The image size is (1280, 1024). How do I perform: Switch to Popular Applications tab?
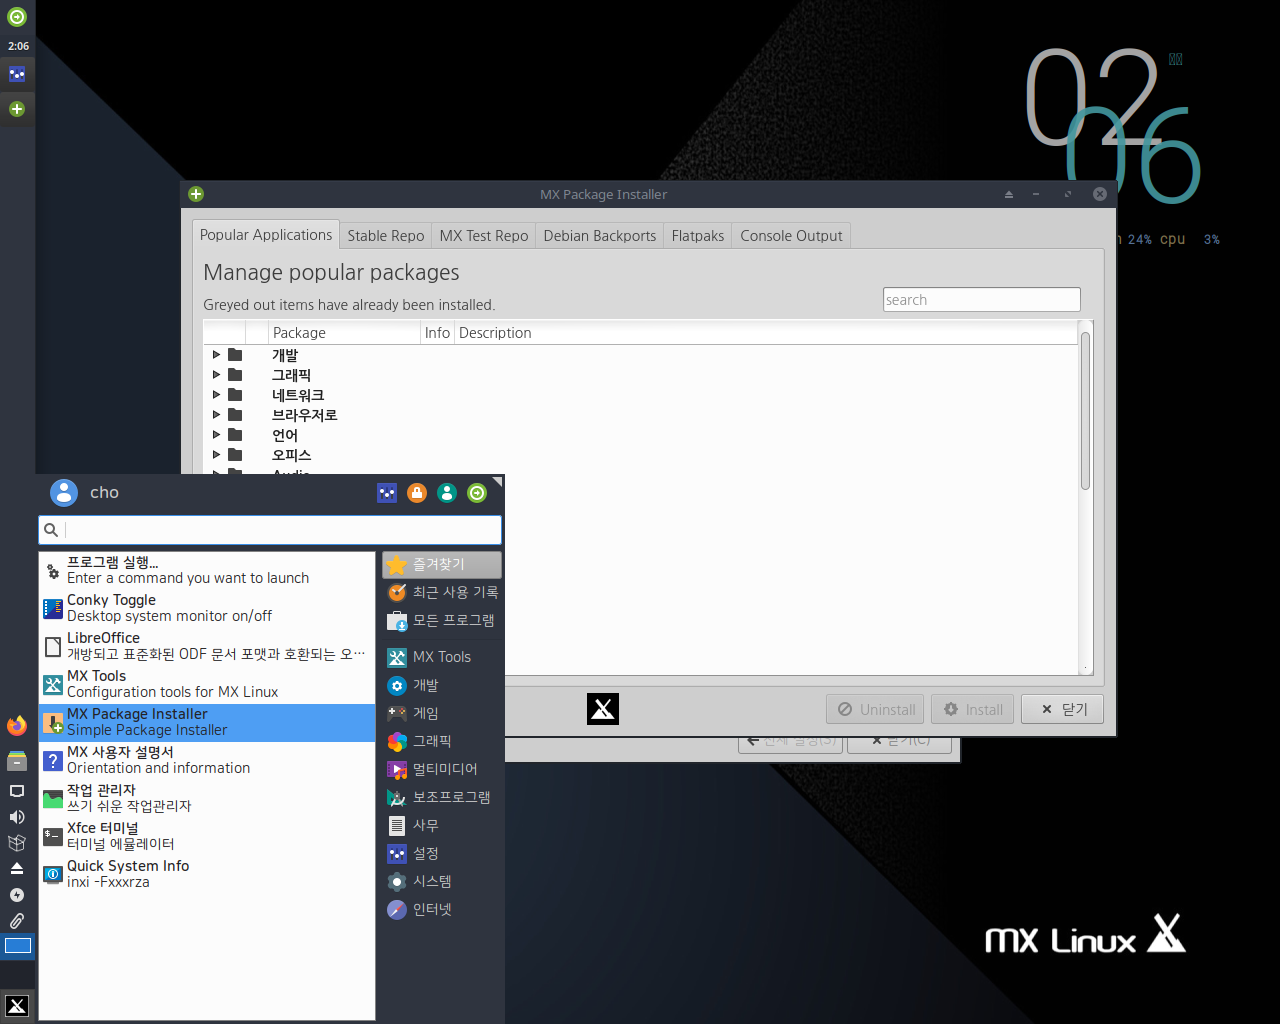[266, 235]
